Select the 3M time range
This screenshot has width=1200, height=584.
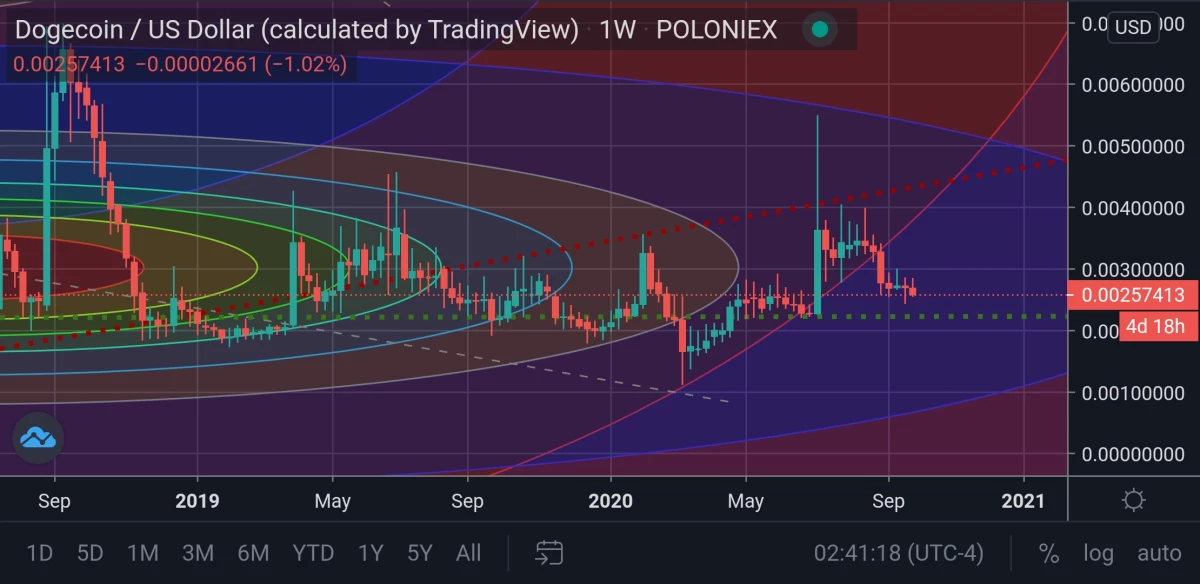(198, 552)
